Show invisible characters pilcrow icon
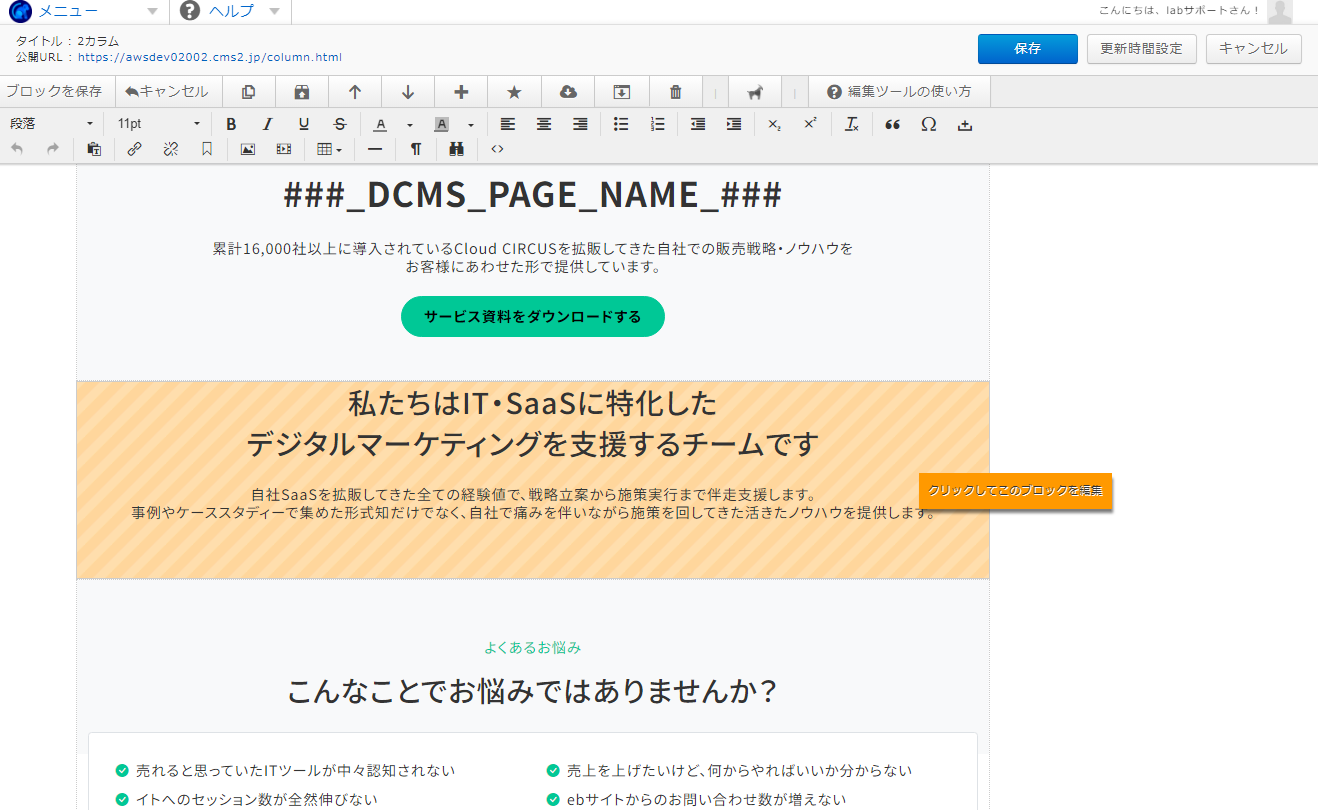Screen dimensions: 1318x810 (416, 149)
